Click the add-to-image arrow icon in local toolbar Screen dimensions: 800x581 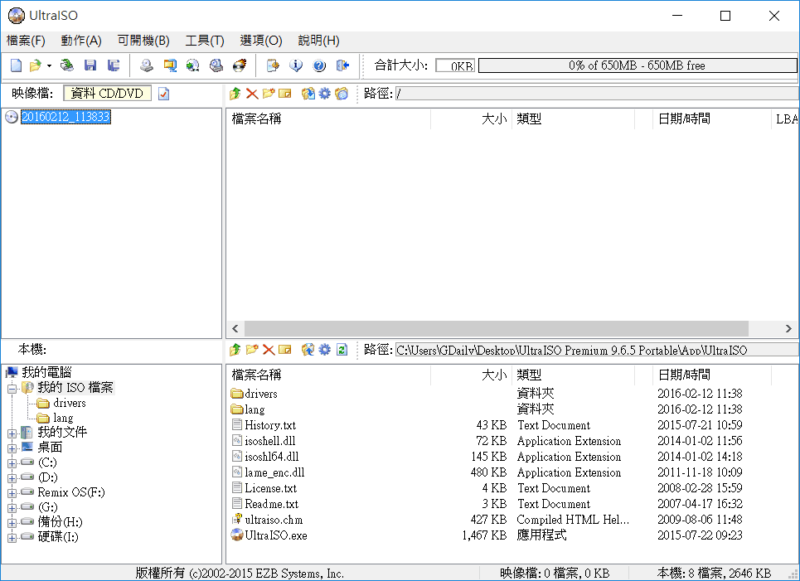[308, 349]
